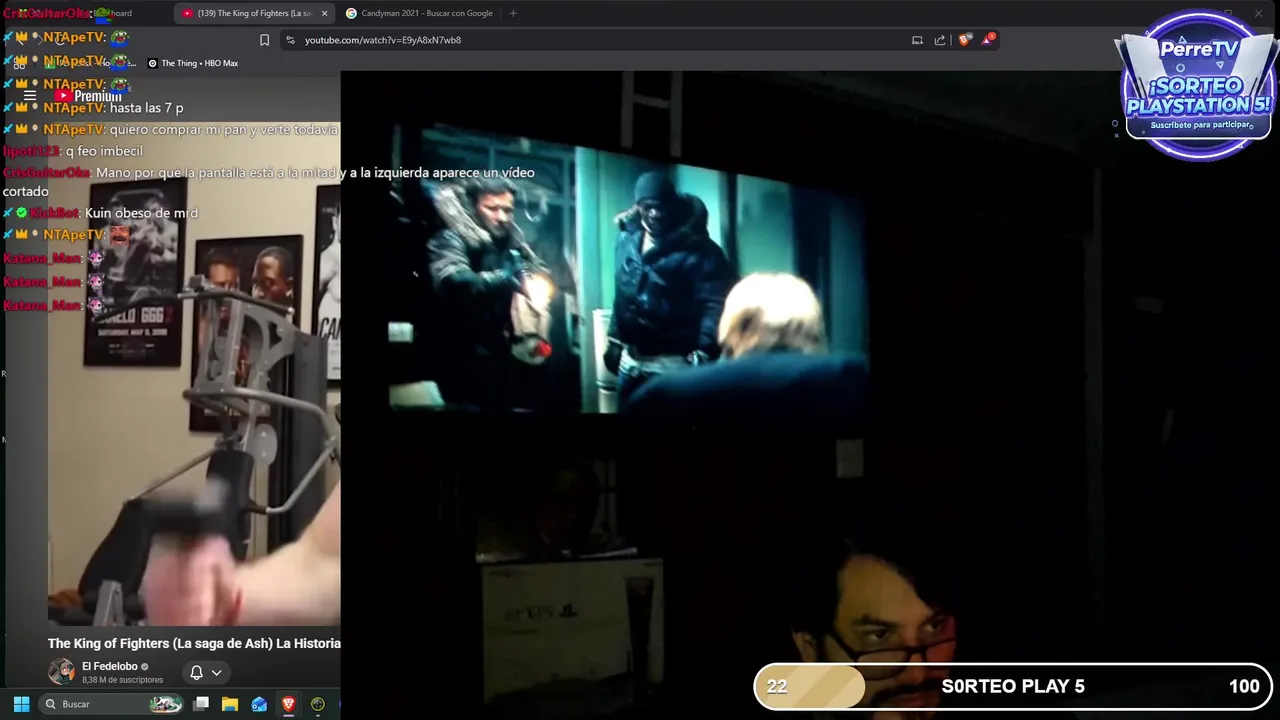Open a new browser tab
The image size is (1280, 720).
[x=513, y=13]
